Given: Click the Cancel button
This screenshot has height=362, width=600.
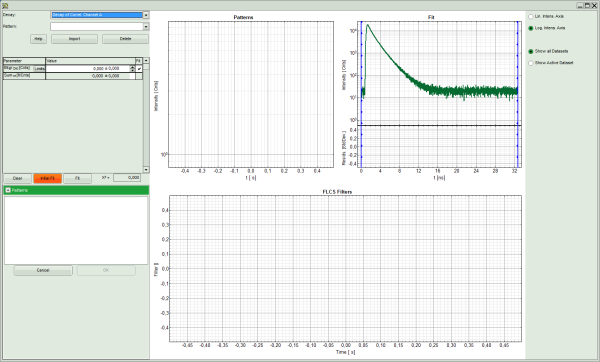Looking at the screenshot, I should pos(43,270).
